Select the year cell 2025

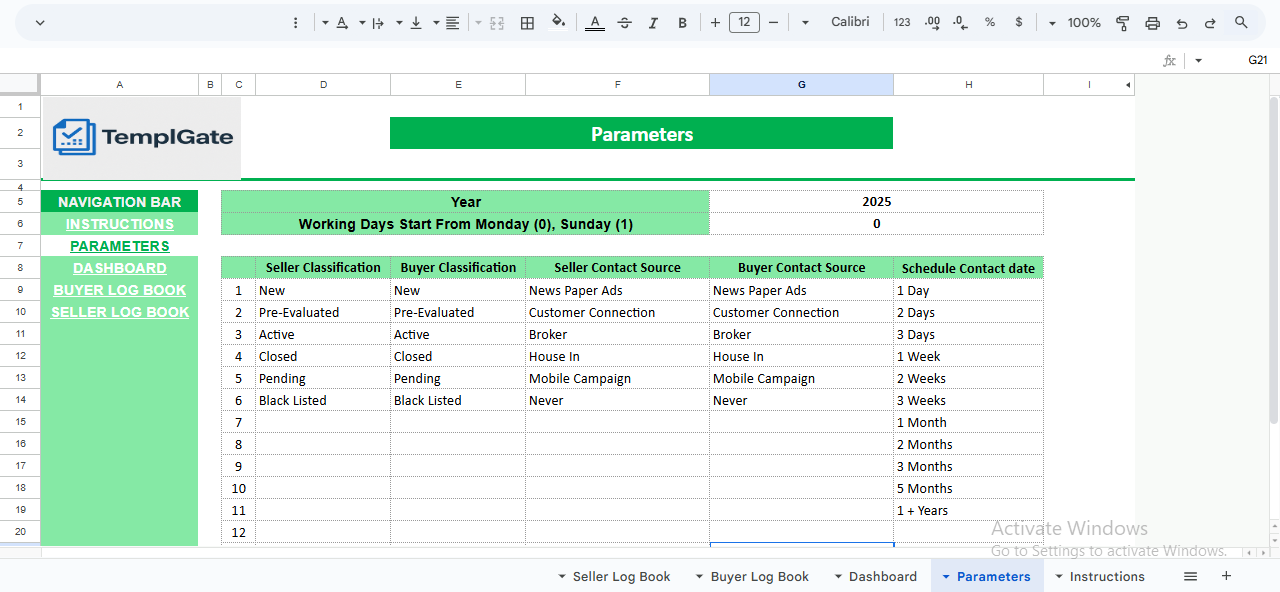pos(877,202)
